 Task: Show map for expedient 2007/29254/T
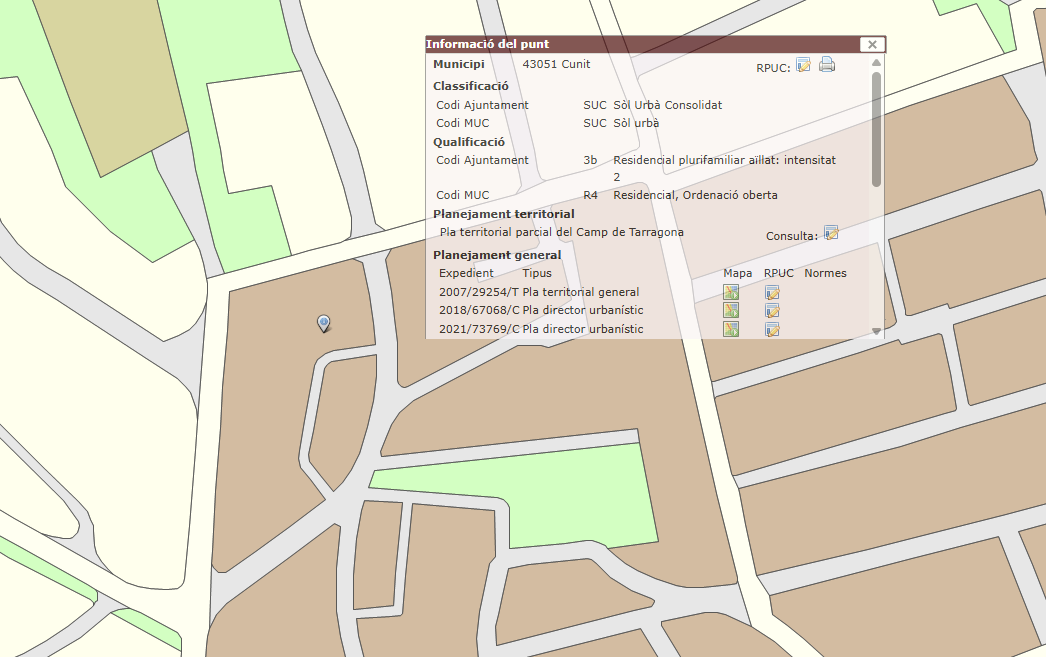pyautogui.click(x=731, y=292)
